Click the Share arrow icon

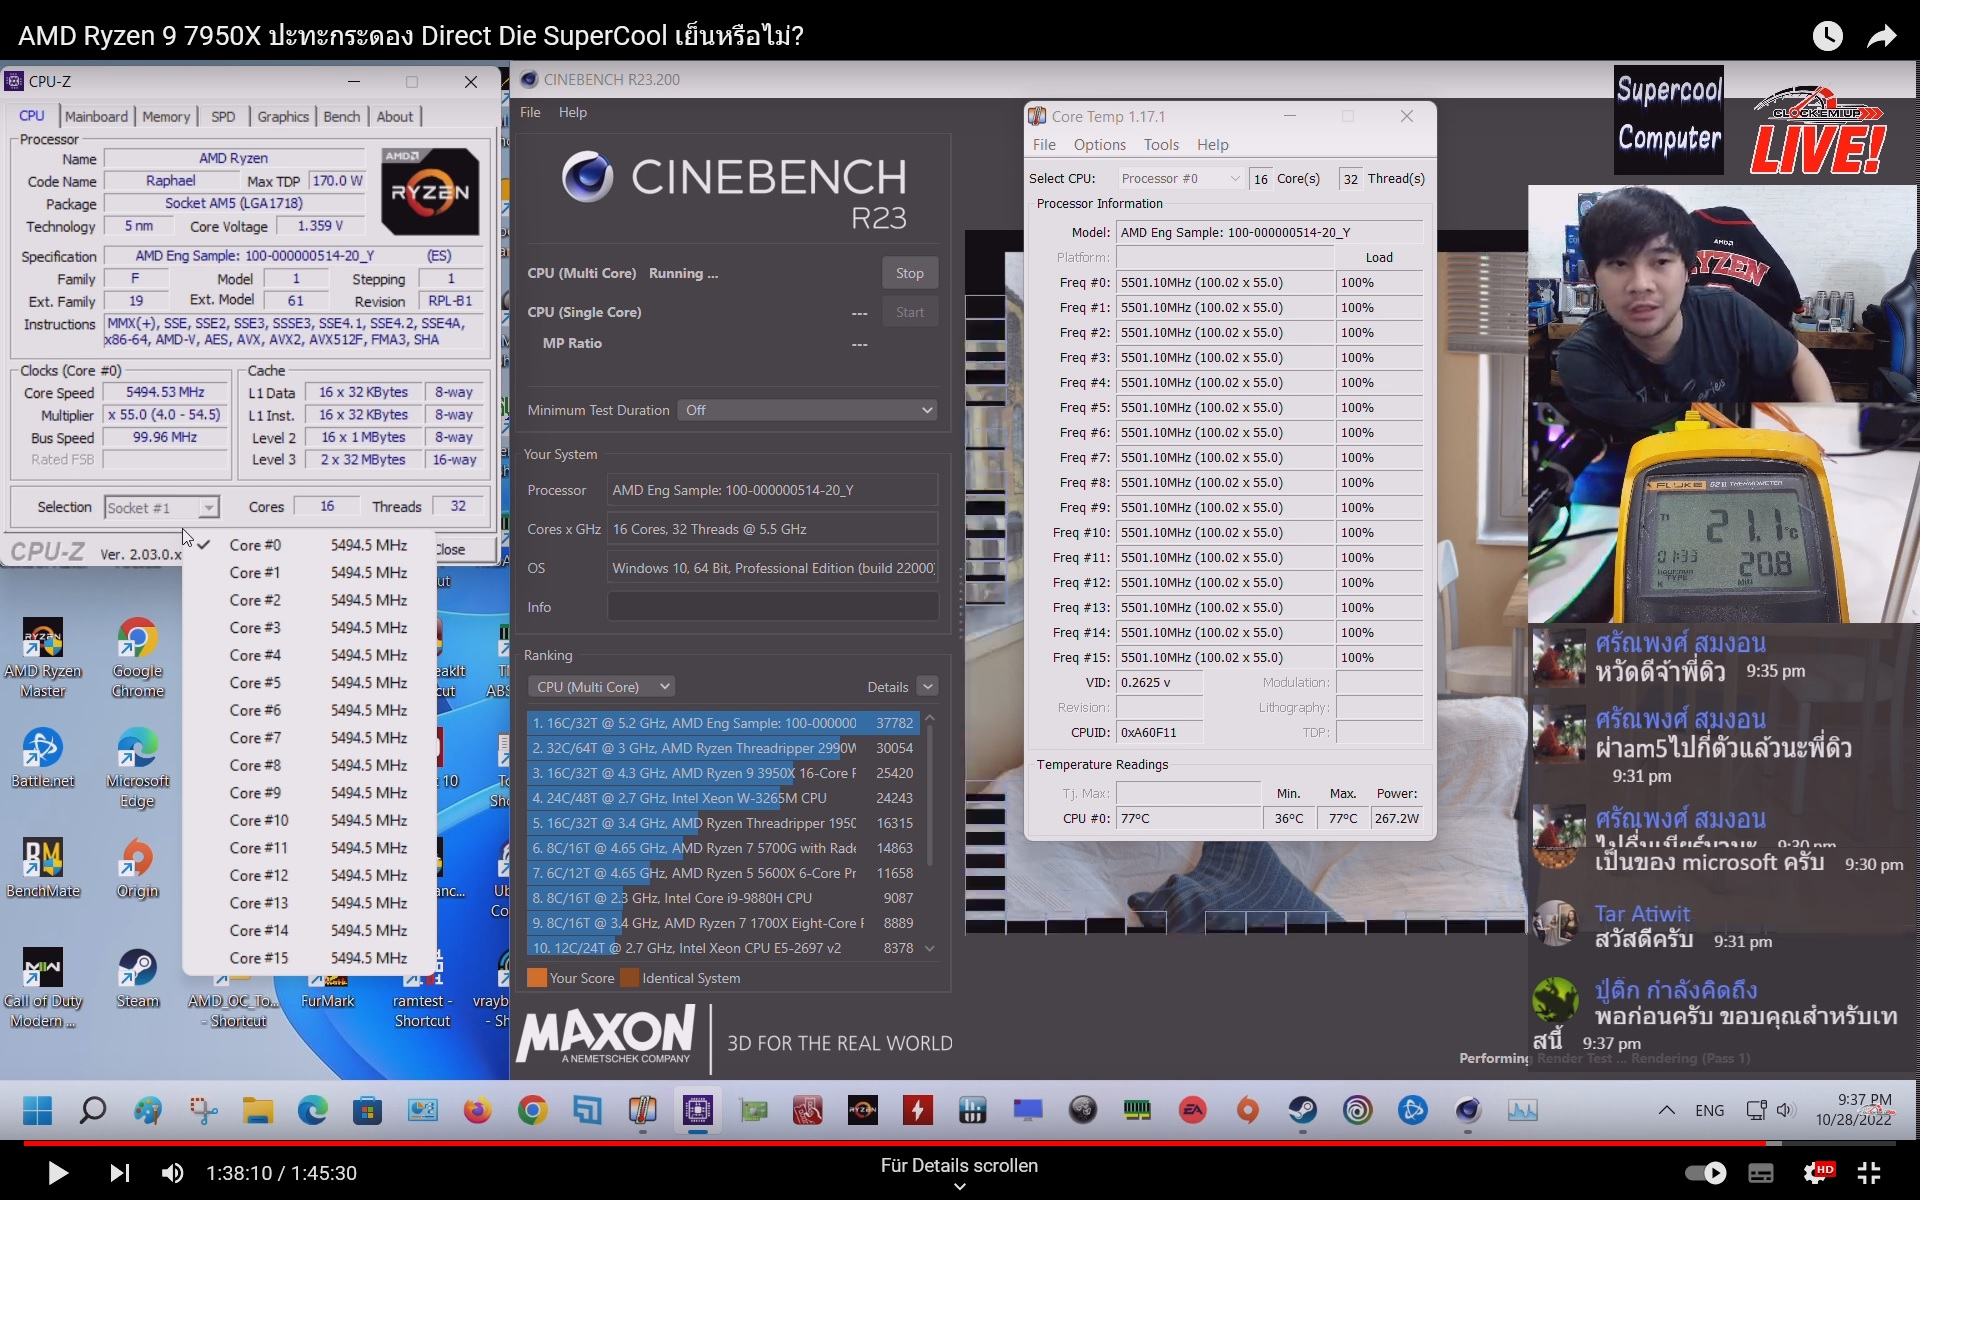tap(1882, 36)
